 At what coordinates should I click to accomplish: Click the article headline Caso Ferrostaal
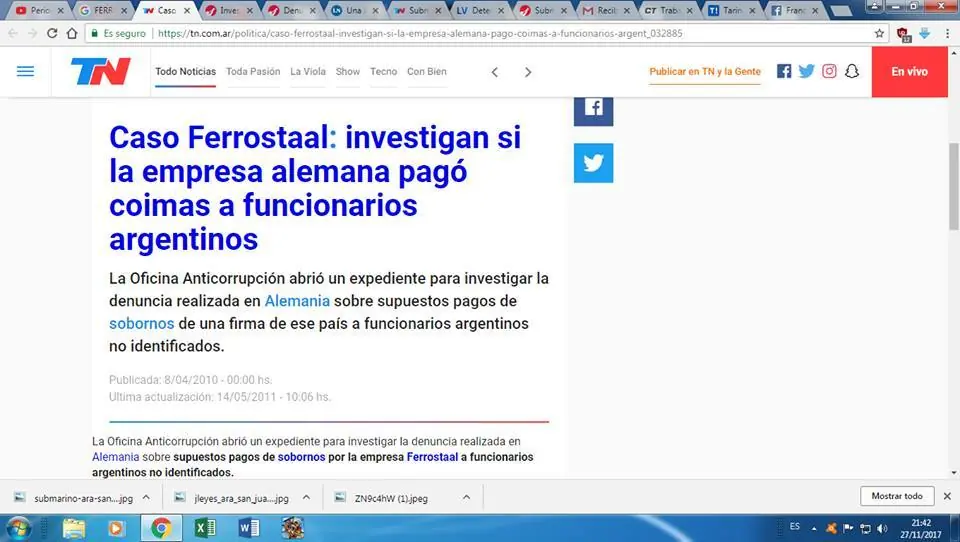coord(315,188)
